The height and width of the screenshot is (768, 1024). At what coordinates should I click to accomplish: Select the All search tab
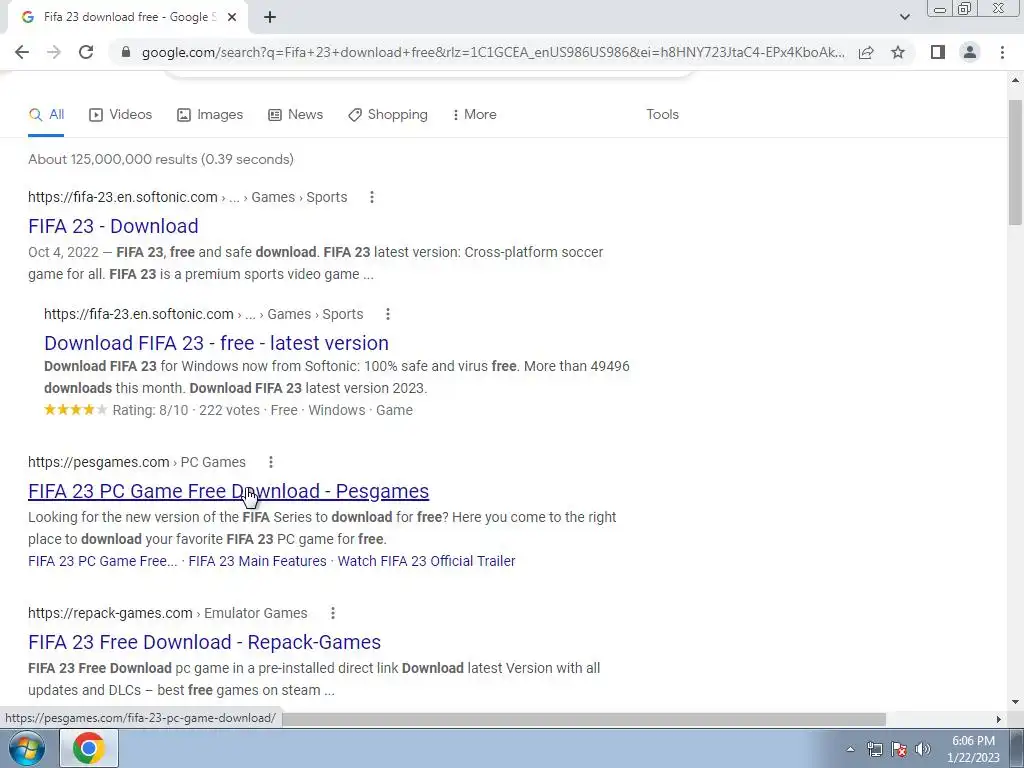click(46, 115)
